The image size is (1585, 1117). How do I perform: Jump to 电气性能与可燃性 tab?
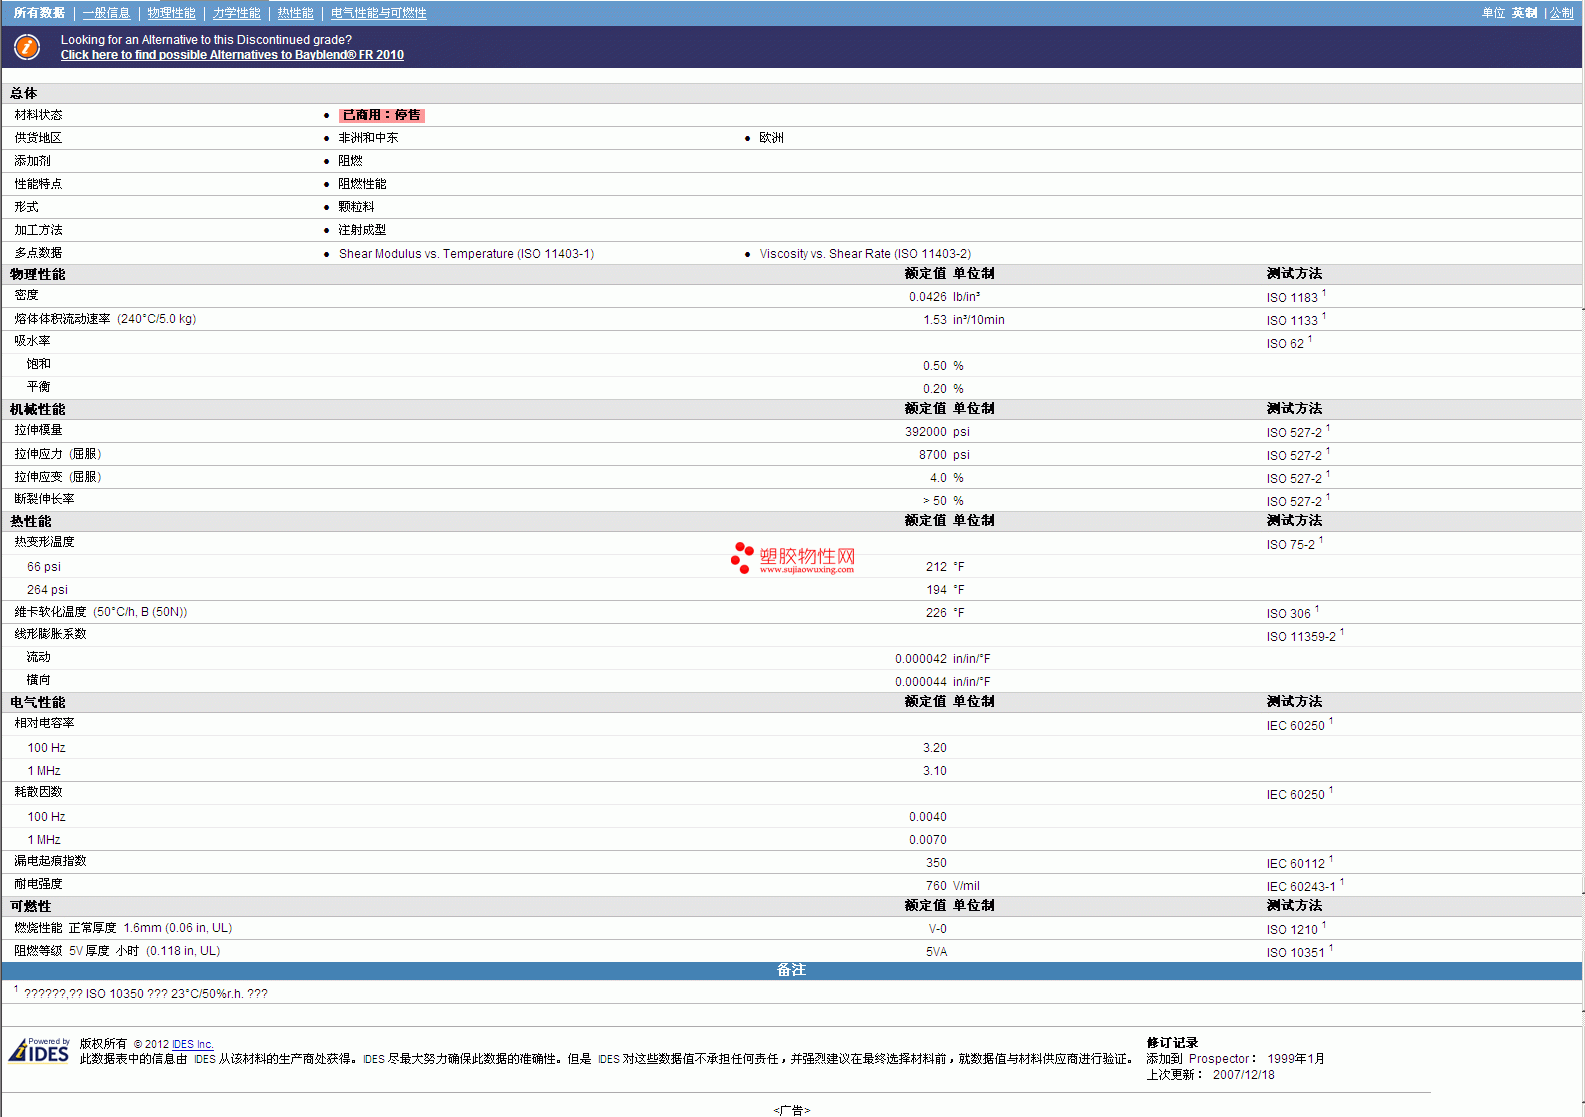pyautogui.click(x=378, y=13)
